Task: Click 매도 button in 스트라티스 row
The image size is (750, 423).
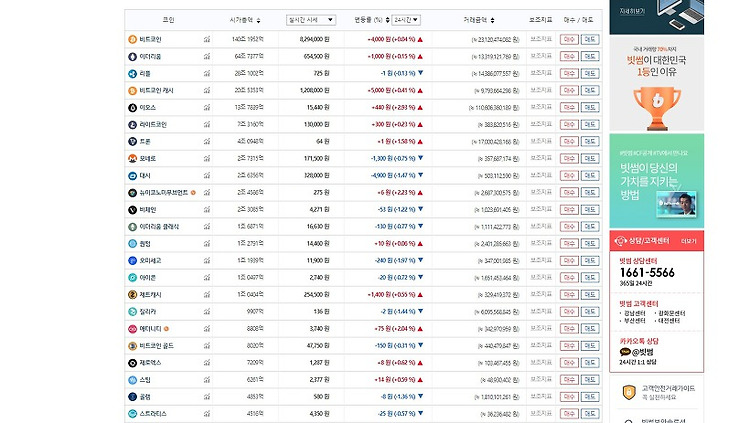Action: [590, 414]
